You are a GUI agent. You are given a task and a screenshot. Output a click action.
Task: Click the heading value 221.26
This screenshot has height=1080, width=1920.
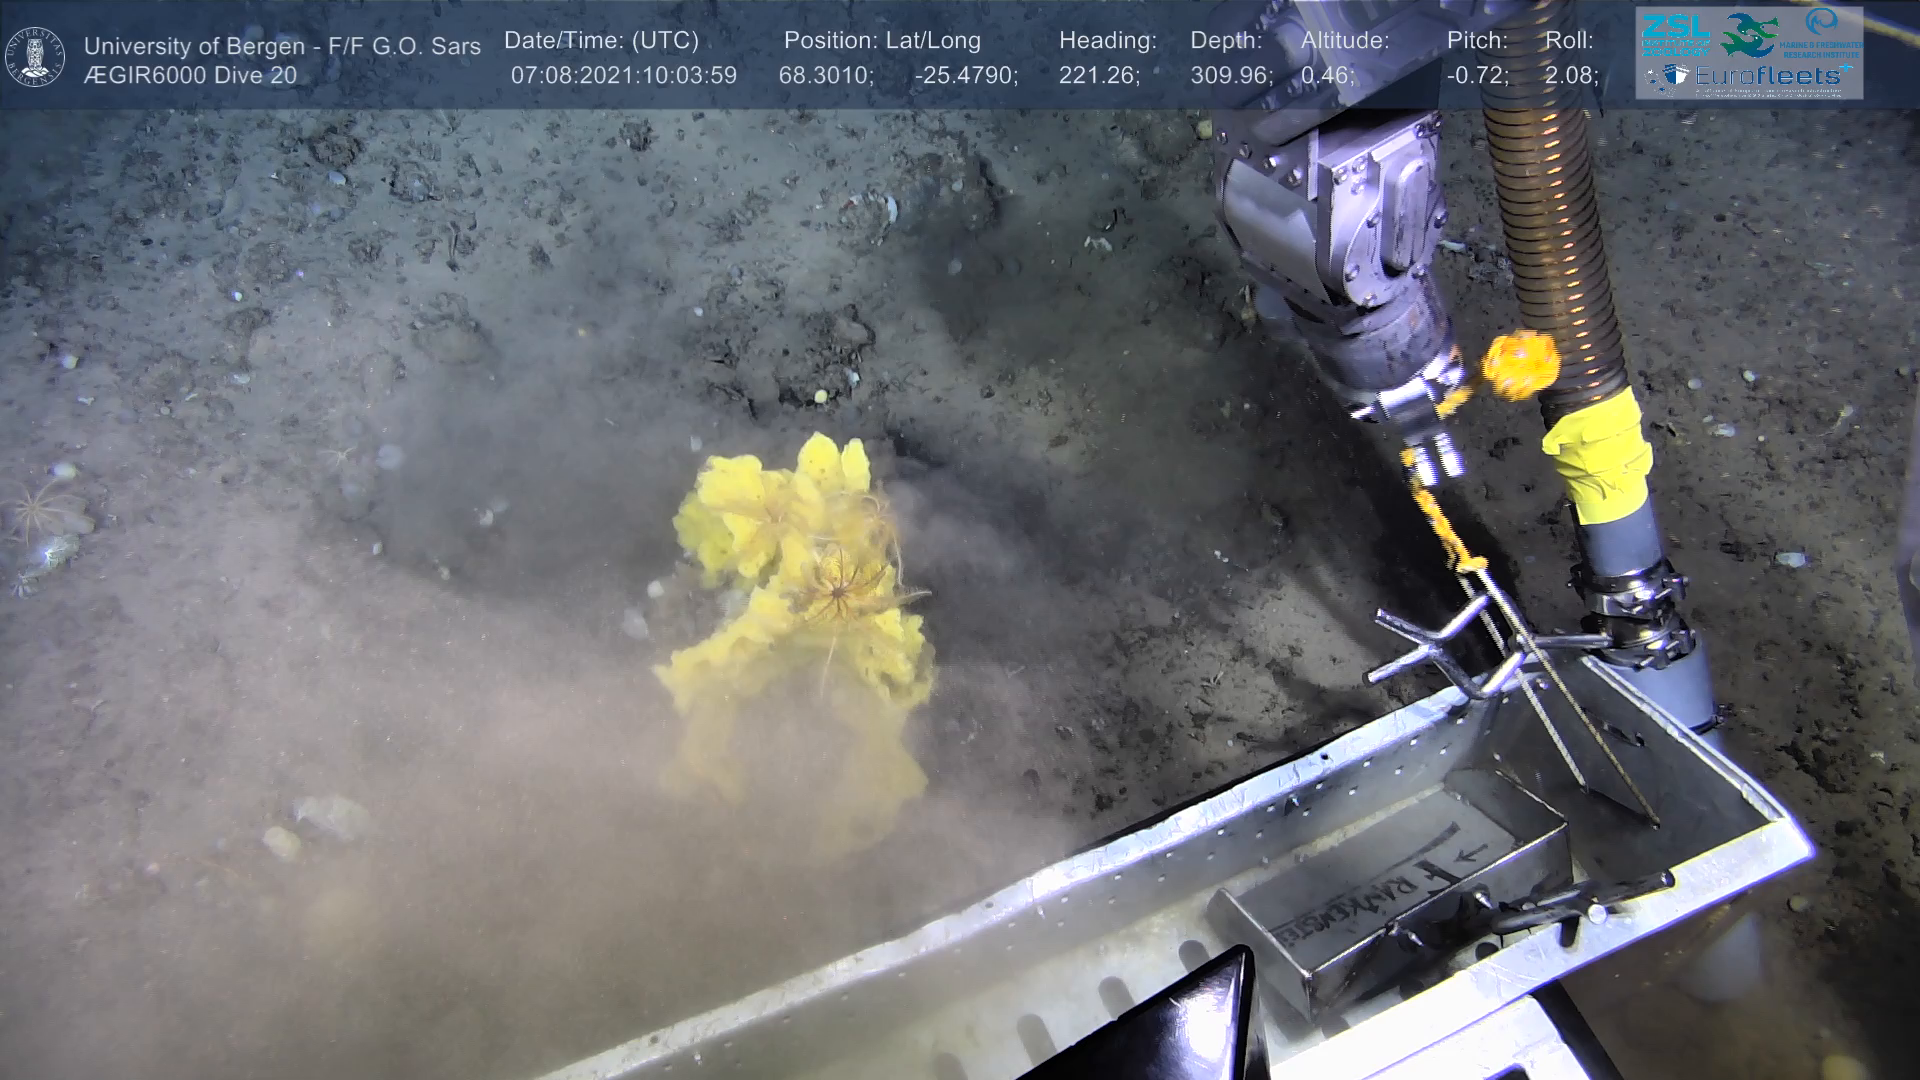click(1099, 76)
